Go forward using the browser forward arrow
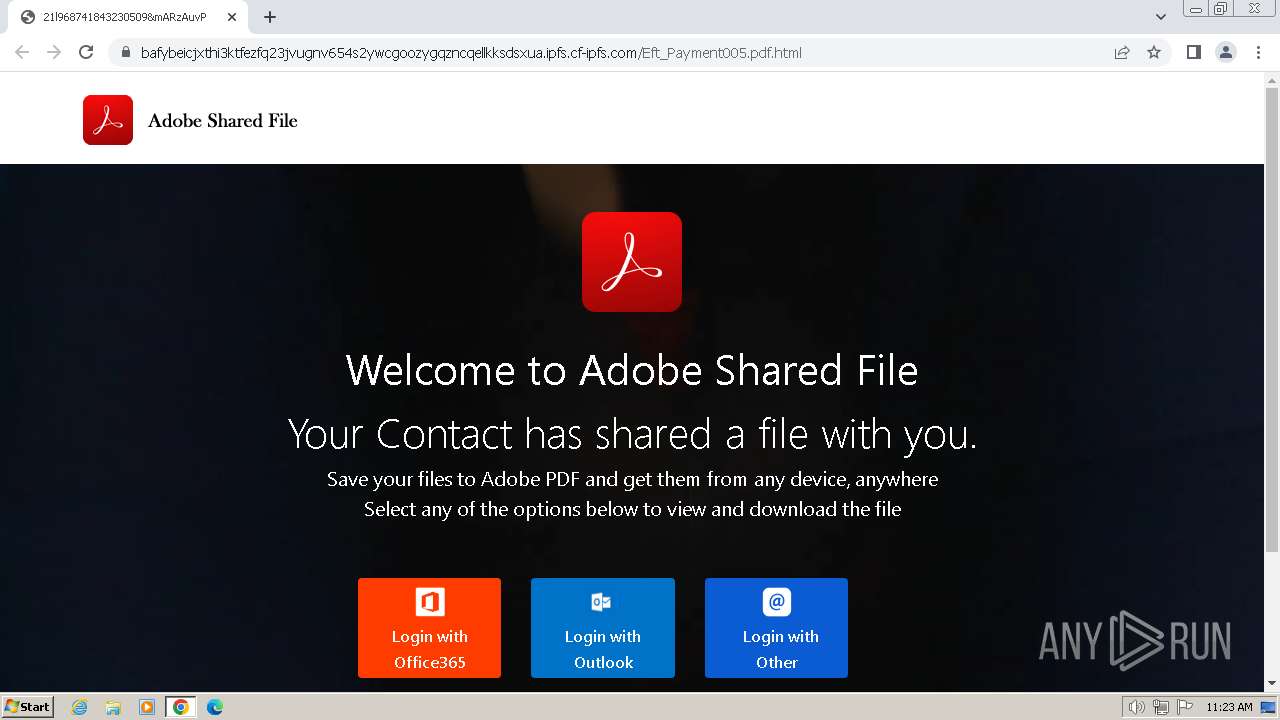This screenshot has width=1280, height=720. [x=54, y=52]
